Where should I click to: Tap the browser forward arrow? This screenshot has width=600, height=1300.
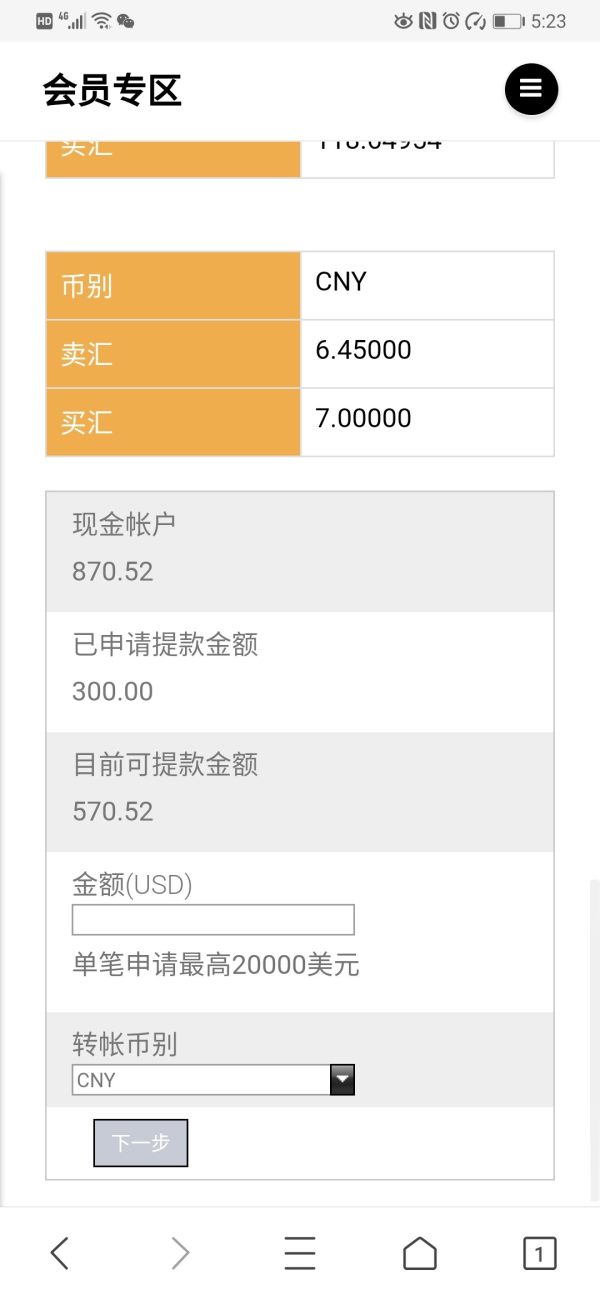(180, 1252)
